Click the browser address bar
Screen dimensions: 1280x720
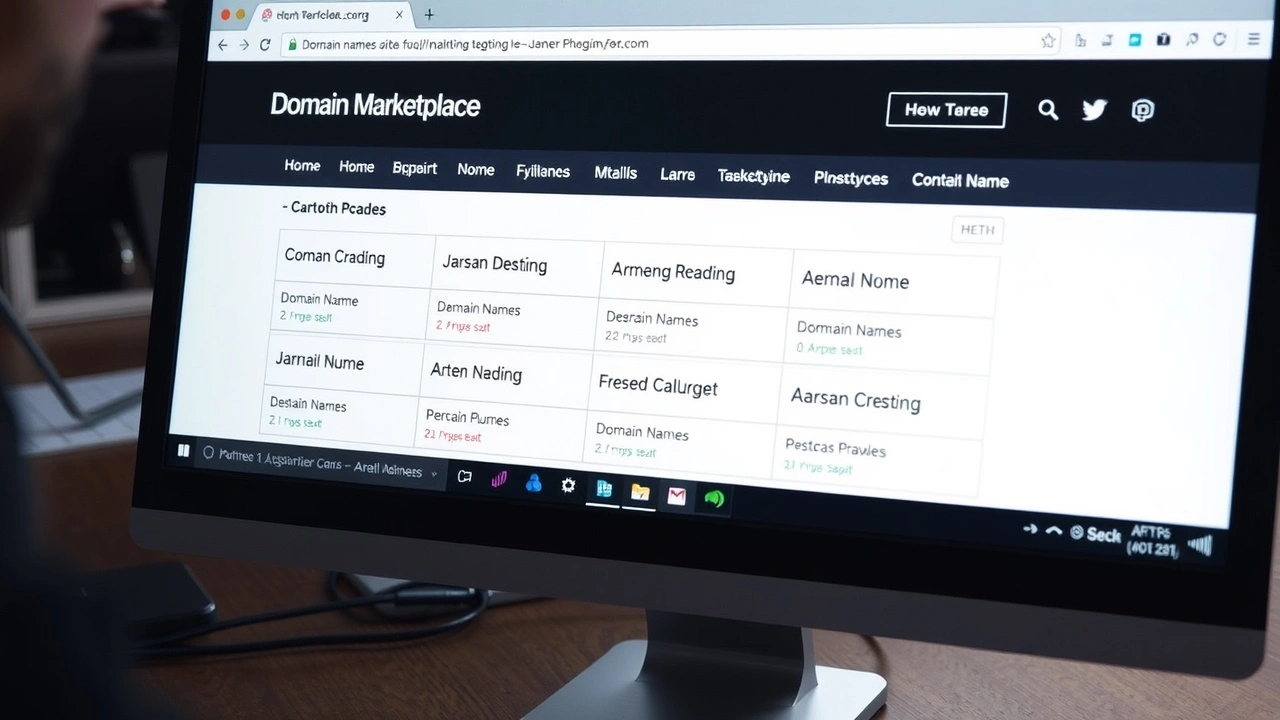(650, 44)
